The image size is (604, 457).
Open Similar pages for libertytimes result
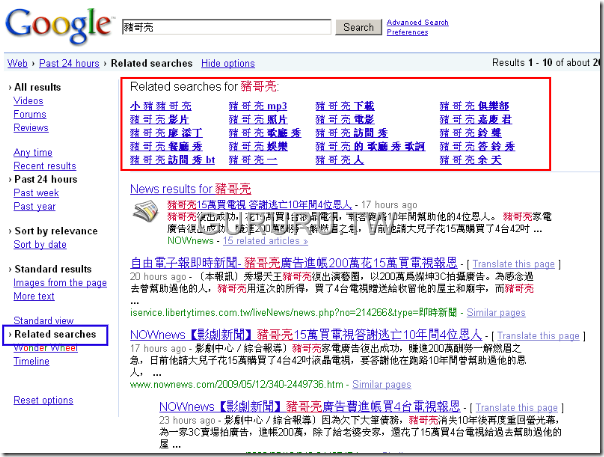coord(496,313)
